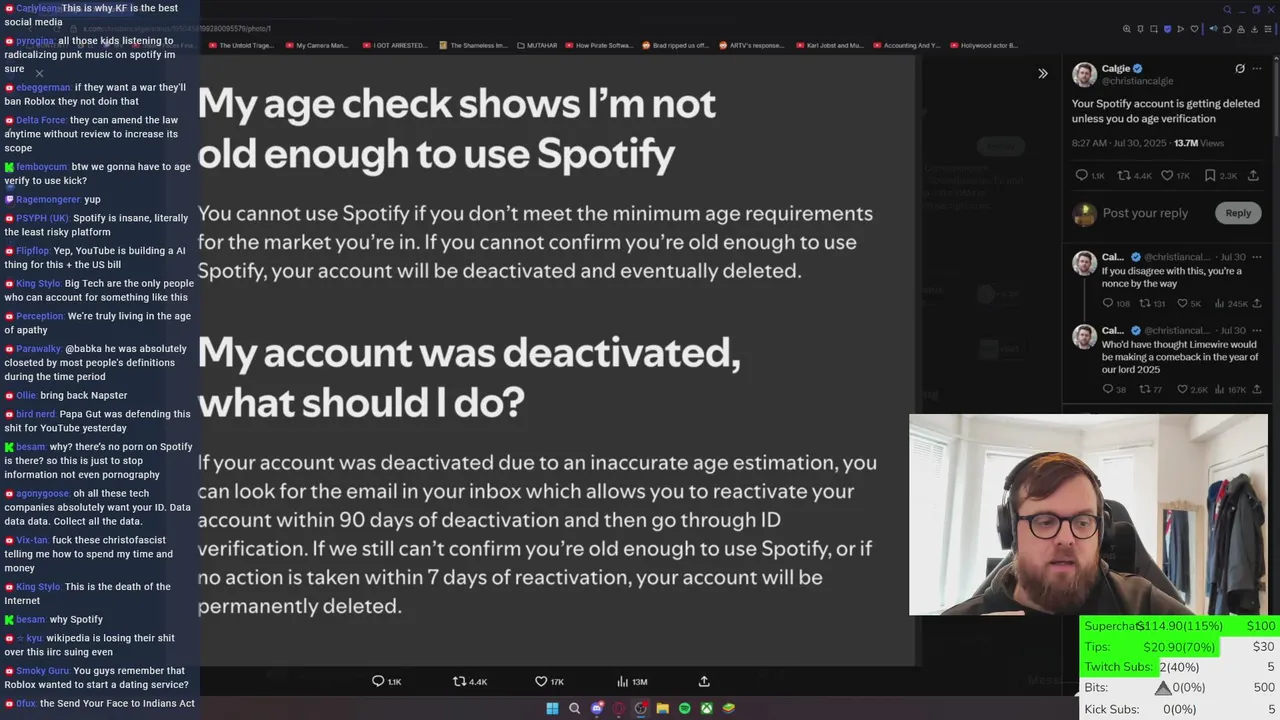Bookmark the main tweet with 2.3K saves
Image resolution: width=1280 pixels, height=720 pixels.
1210,175
